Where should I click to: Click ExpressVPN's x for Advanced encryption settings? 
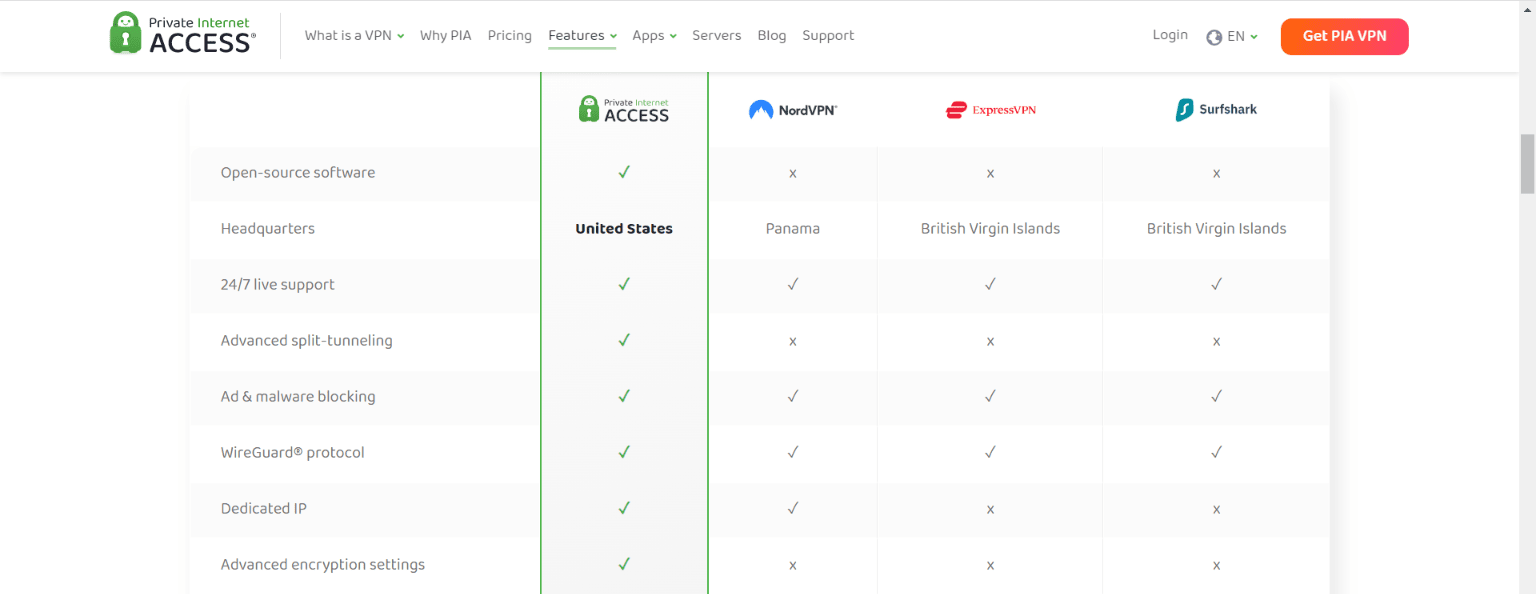click(990, 564)
